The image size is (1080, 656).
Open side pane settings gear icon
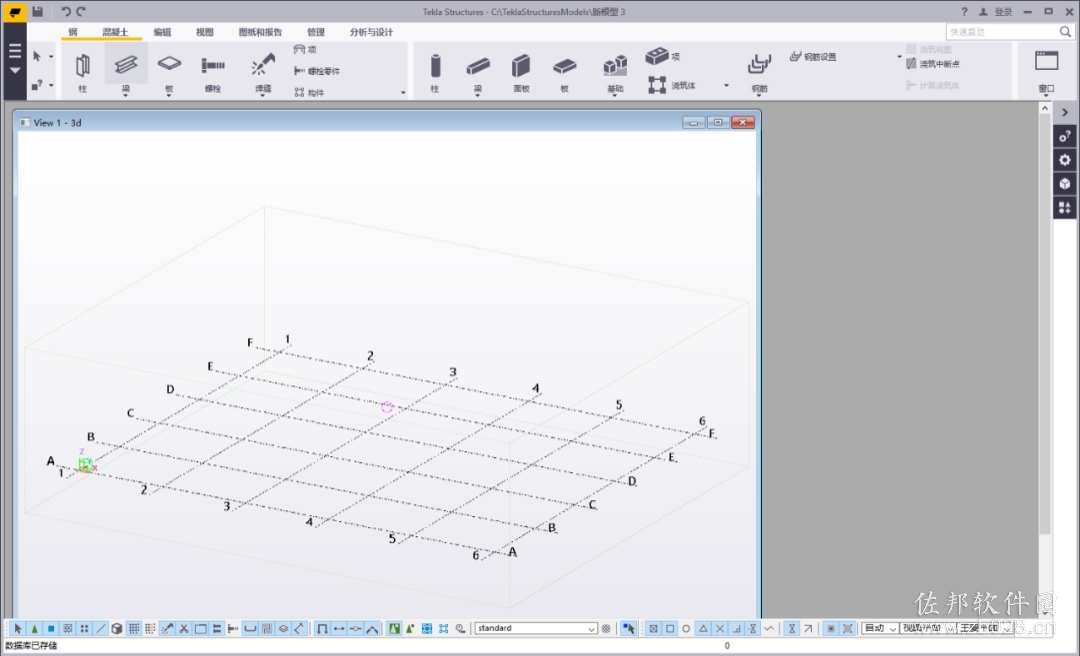(1065, 160)
